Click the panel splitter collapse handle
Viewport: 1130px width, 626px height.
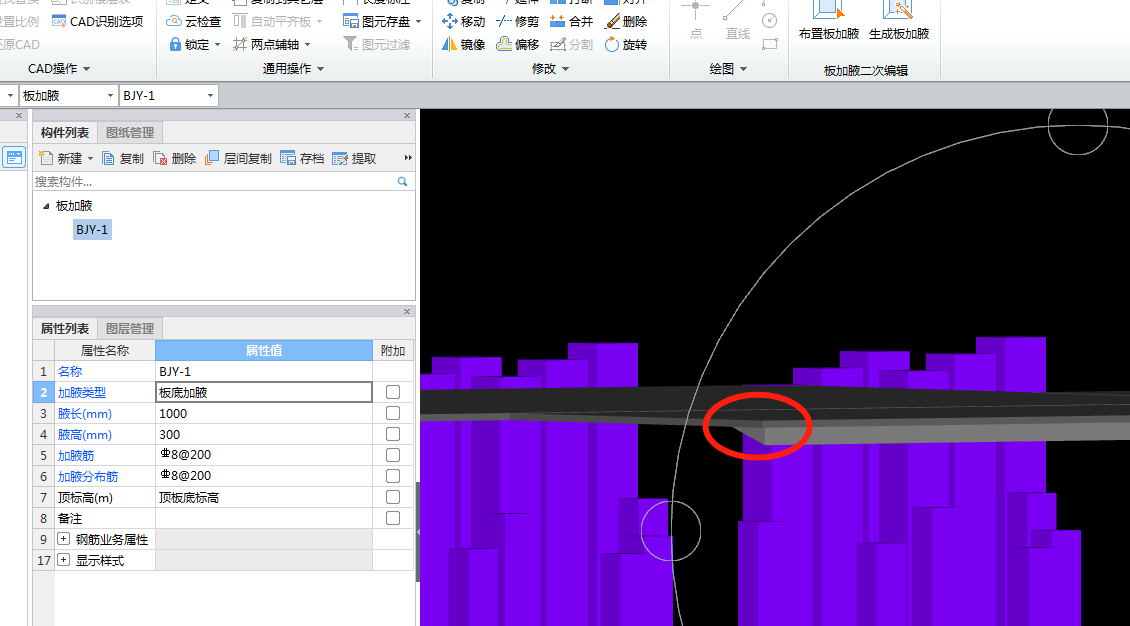[x=418, y=532]
